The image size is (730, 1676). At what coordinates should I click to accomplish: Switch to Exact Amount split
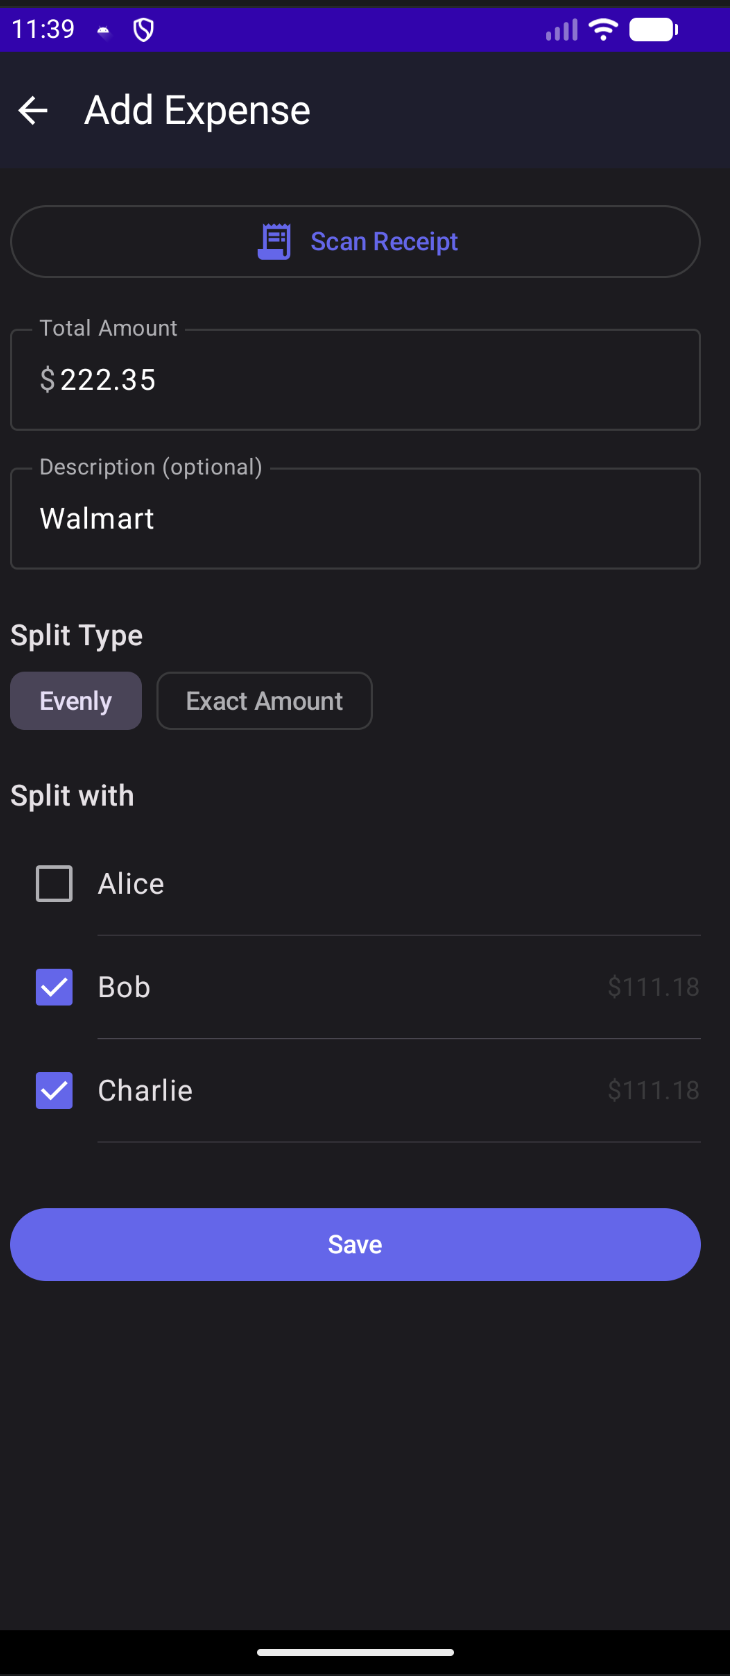click(264, 701)
